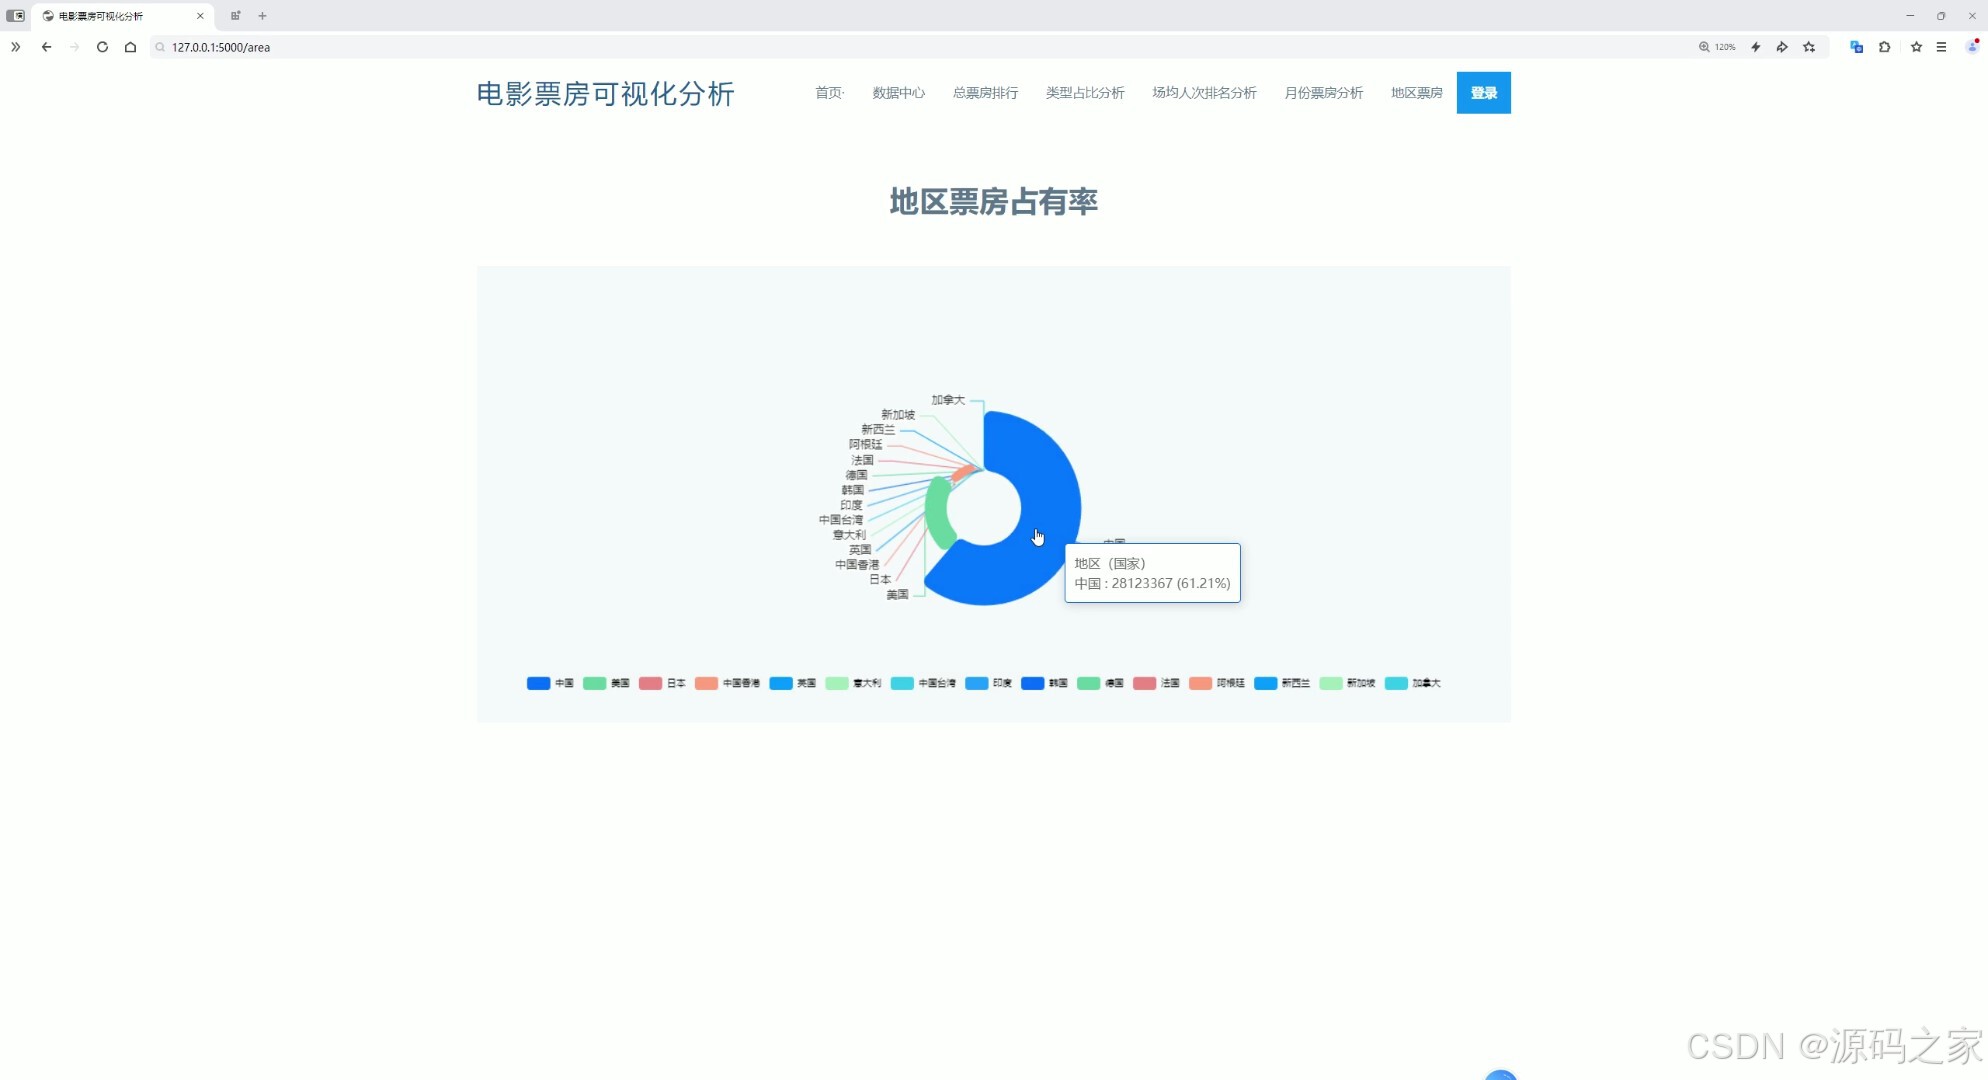Click the browser back navigation arrow
The width and height of the screenshot is (1988, 1080).
tap(46, 47)
